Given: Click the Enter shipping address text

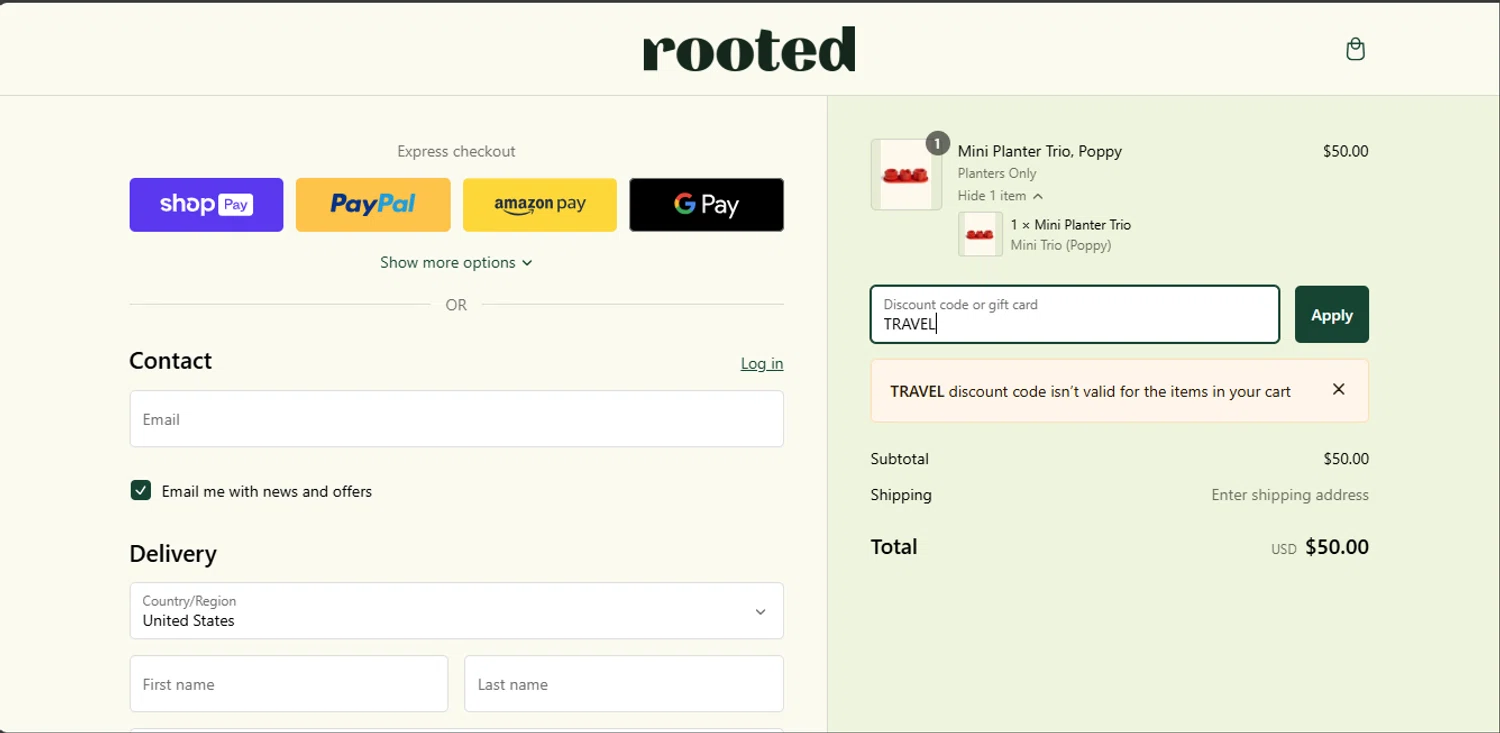Looking at the screenshot, I should click(1290, 495).
